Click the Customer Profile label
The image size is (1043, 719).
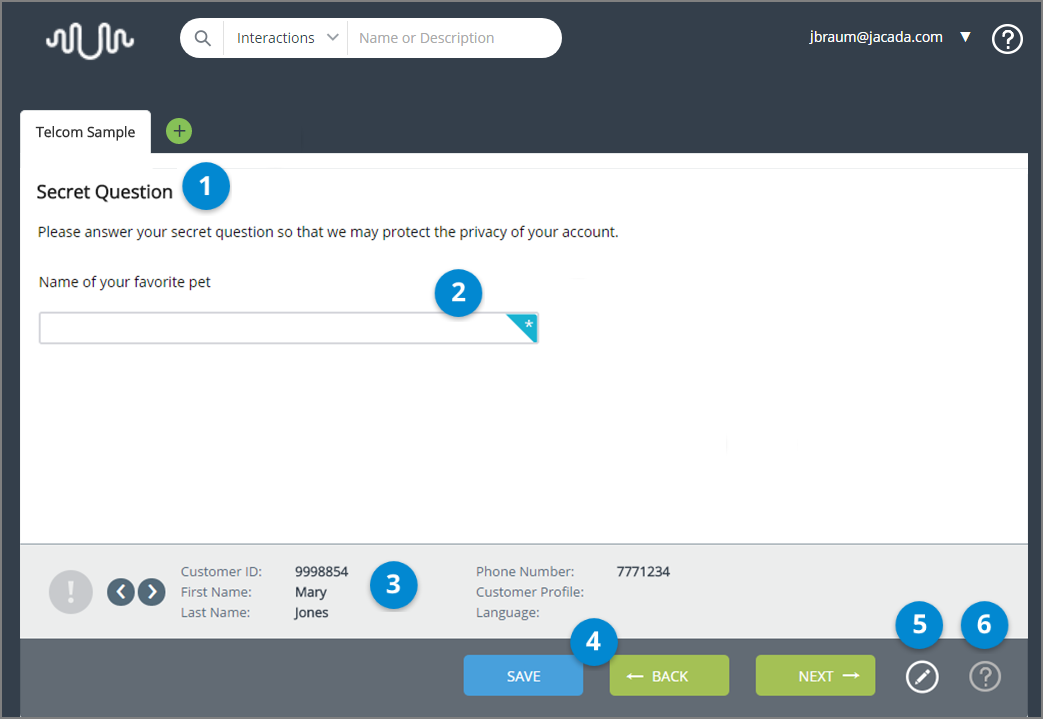coord(530,592)
